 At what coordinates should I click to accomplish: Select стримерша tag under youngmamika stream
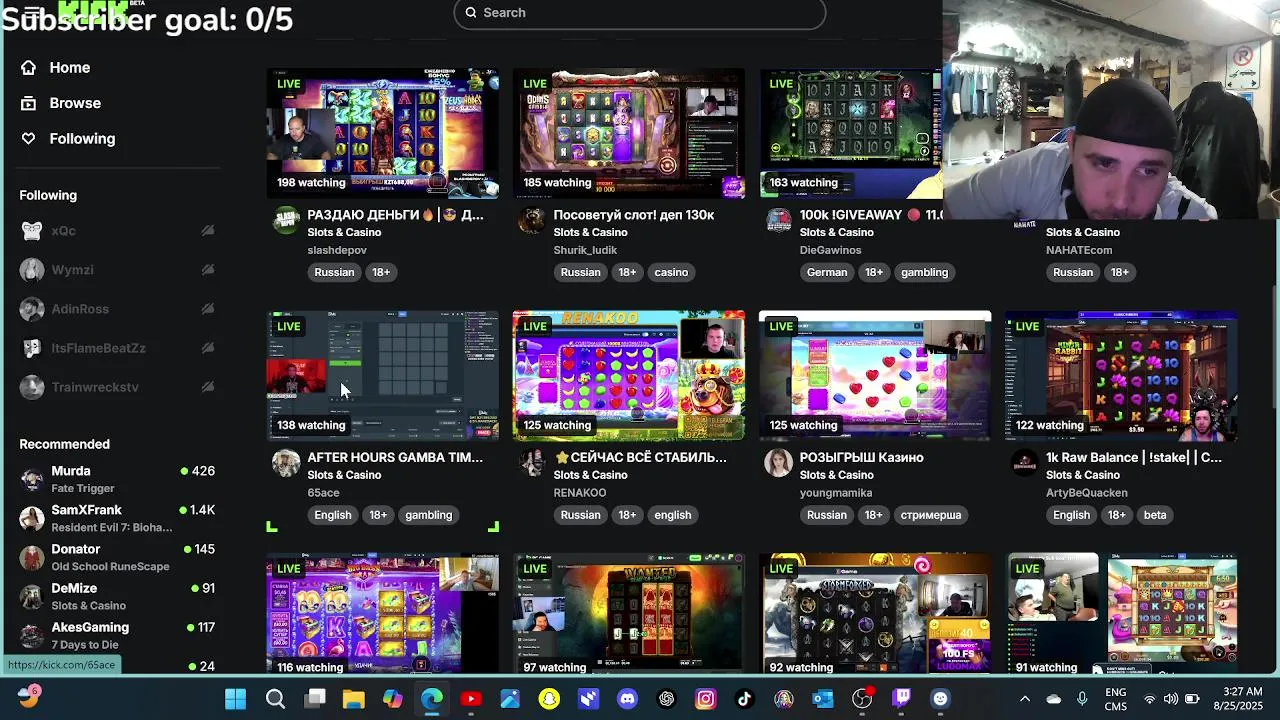tap(930, 515)
